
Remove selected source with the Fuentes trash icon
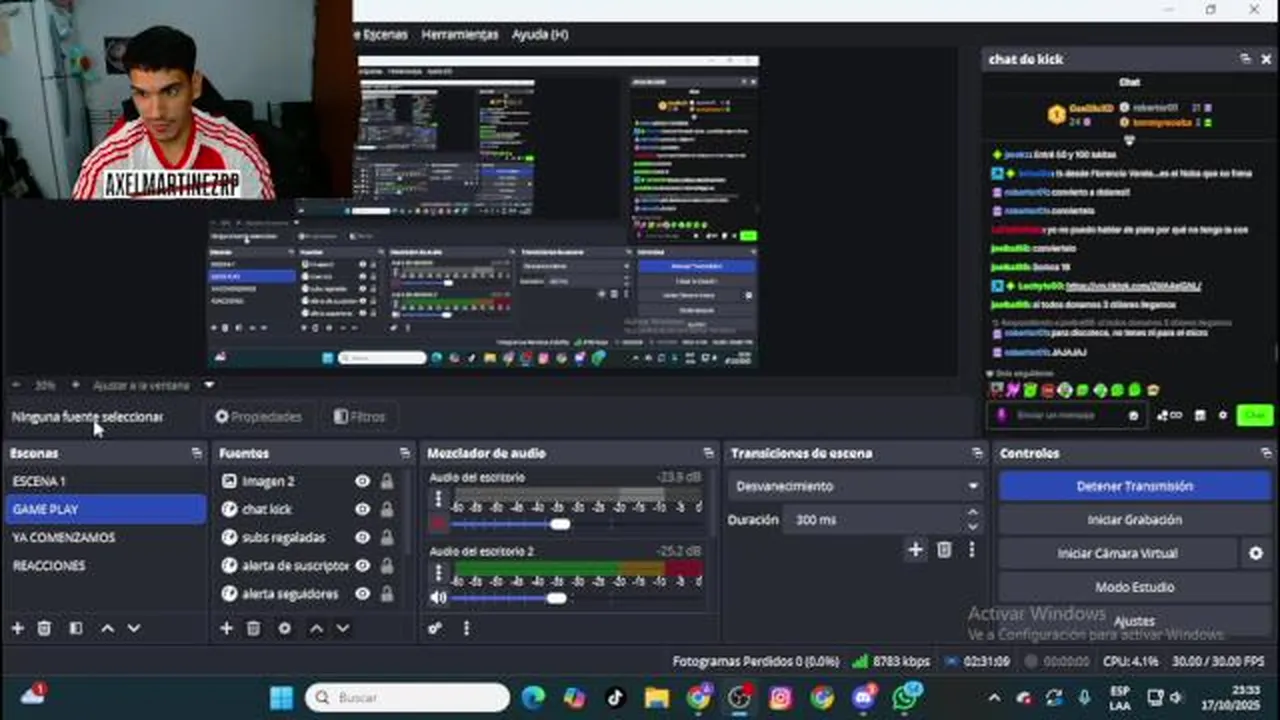[x=253, y=628]
